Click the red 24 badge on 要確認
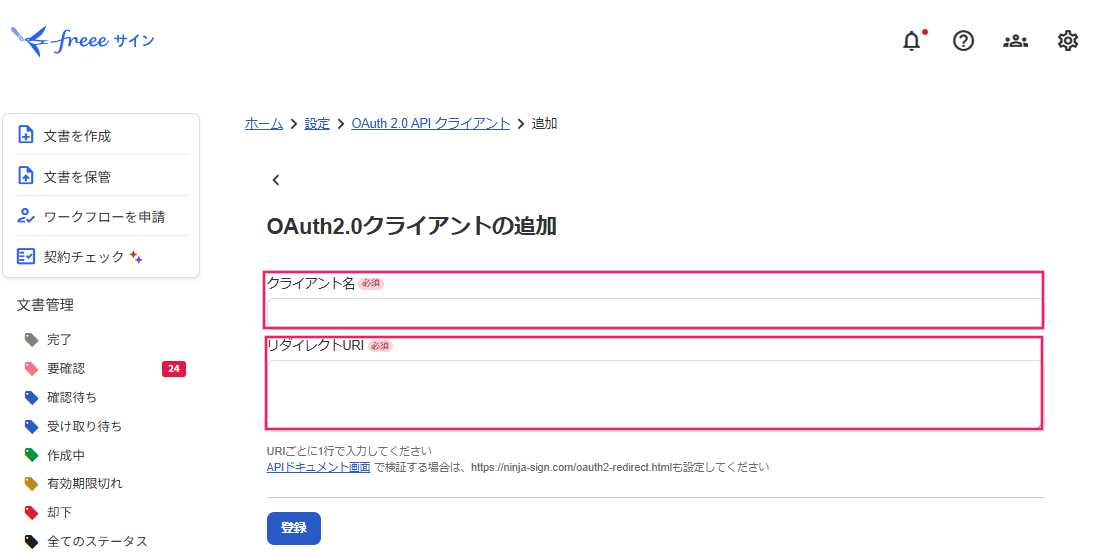The image size is (1096, 553). (174, 368)
